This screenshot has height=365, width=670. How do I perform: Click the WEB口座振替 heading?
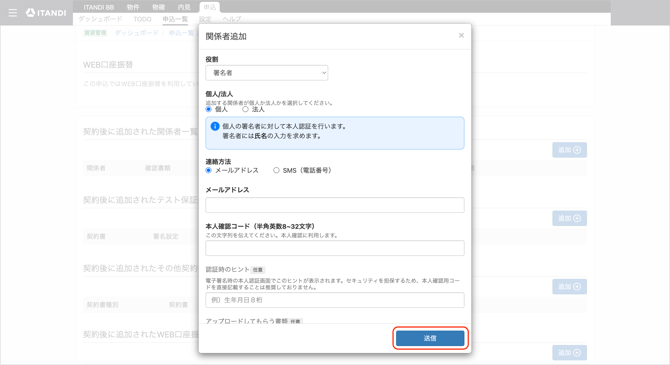pyautogui.click(x=108, y=65)
